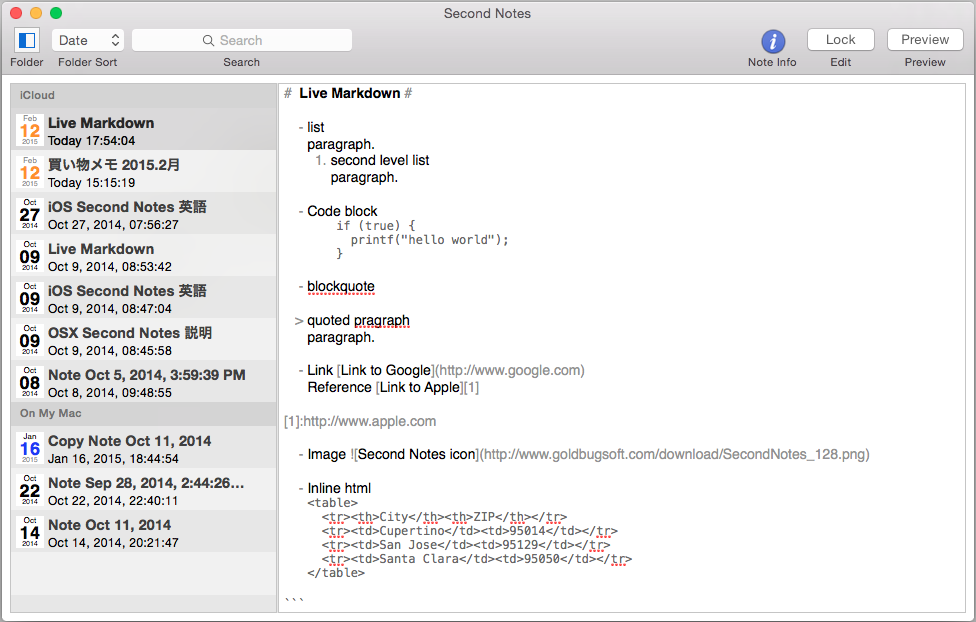
Task: Select iOS Second Notes 英語 note dated Oct 27
Action: pos(144,214)
